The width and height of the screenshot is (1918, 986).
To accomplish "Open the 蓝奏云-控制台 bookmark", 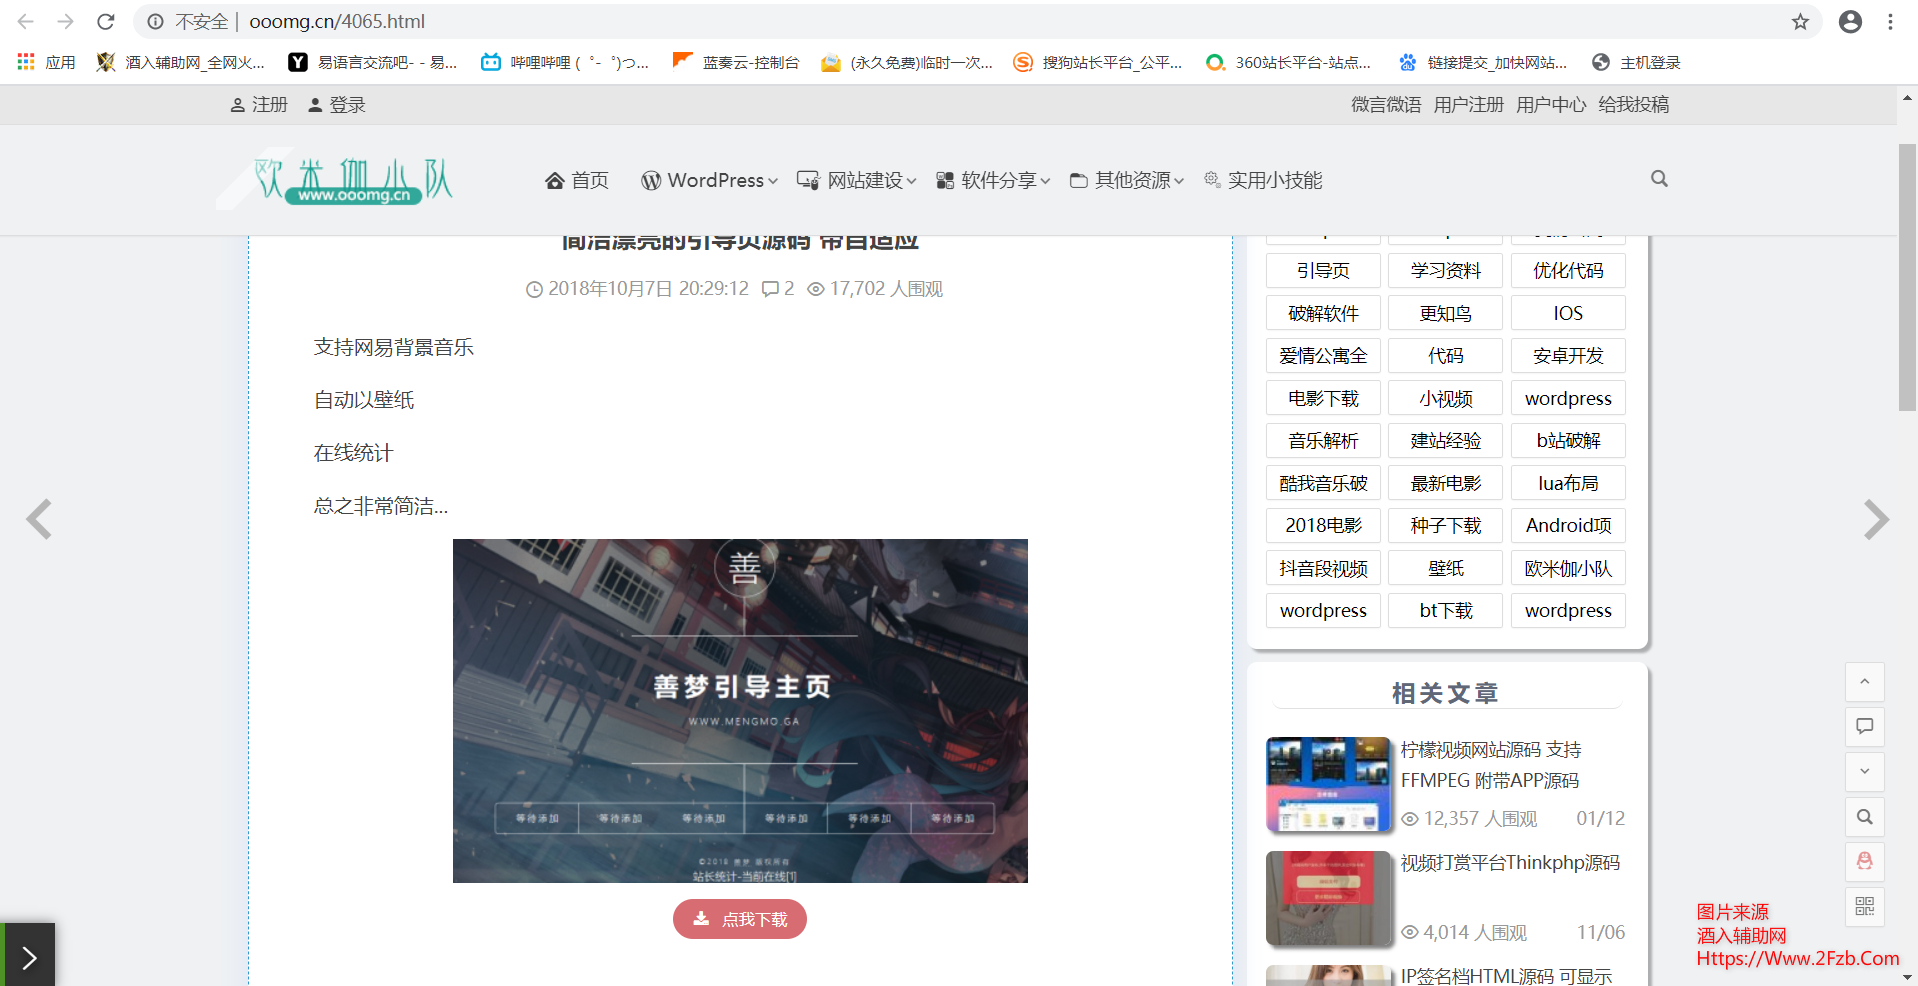I will (736, 62).
